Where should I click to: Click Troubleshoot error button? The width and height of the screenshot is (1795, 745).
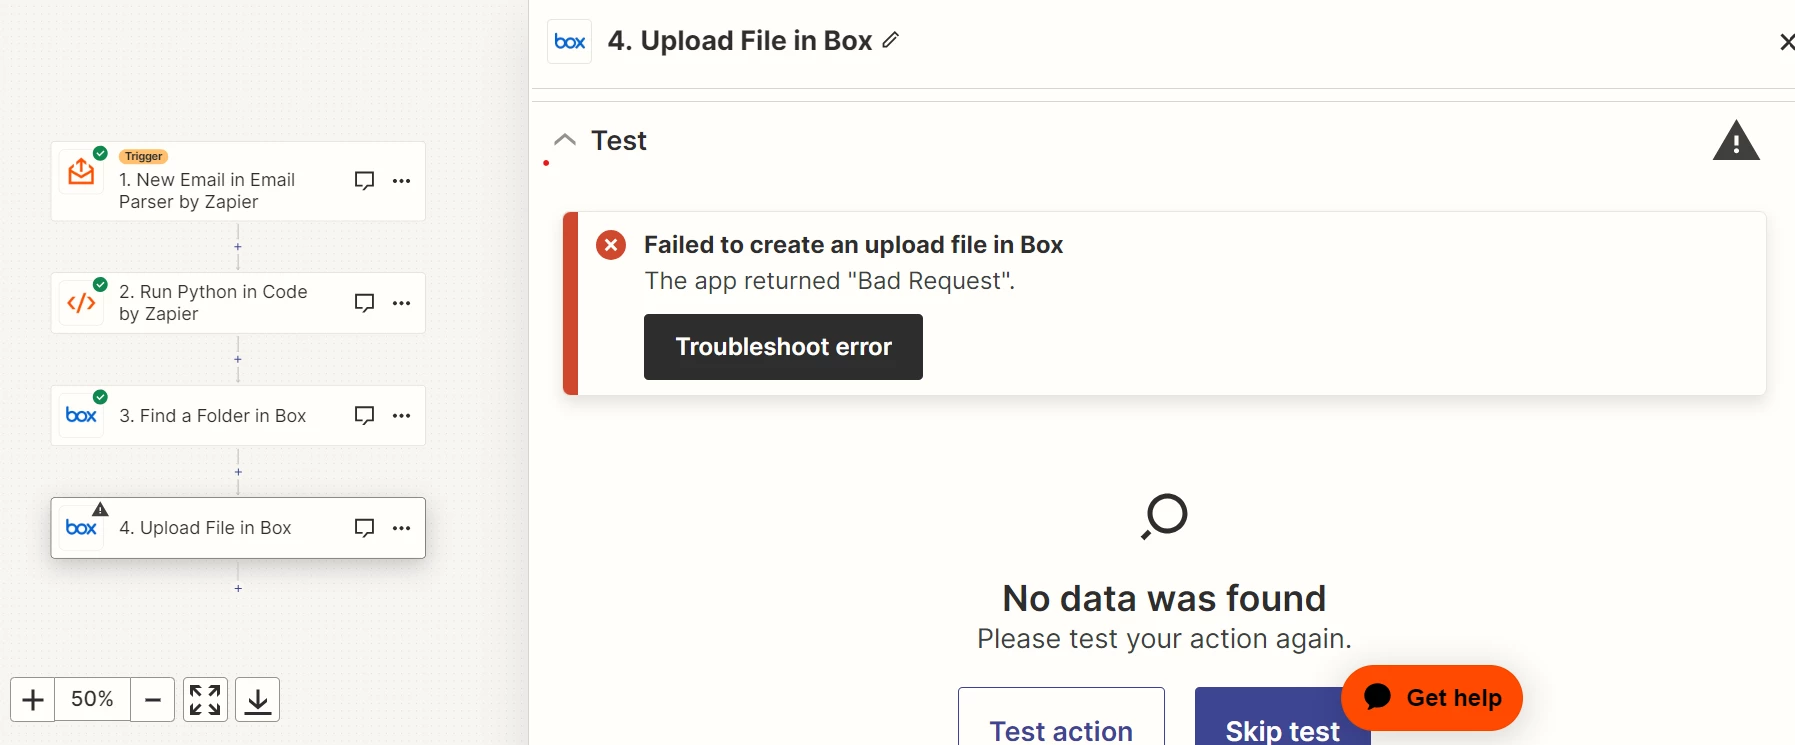pyautogui.click(x=783, y=347)
